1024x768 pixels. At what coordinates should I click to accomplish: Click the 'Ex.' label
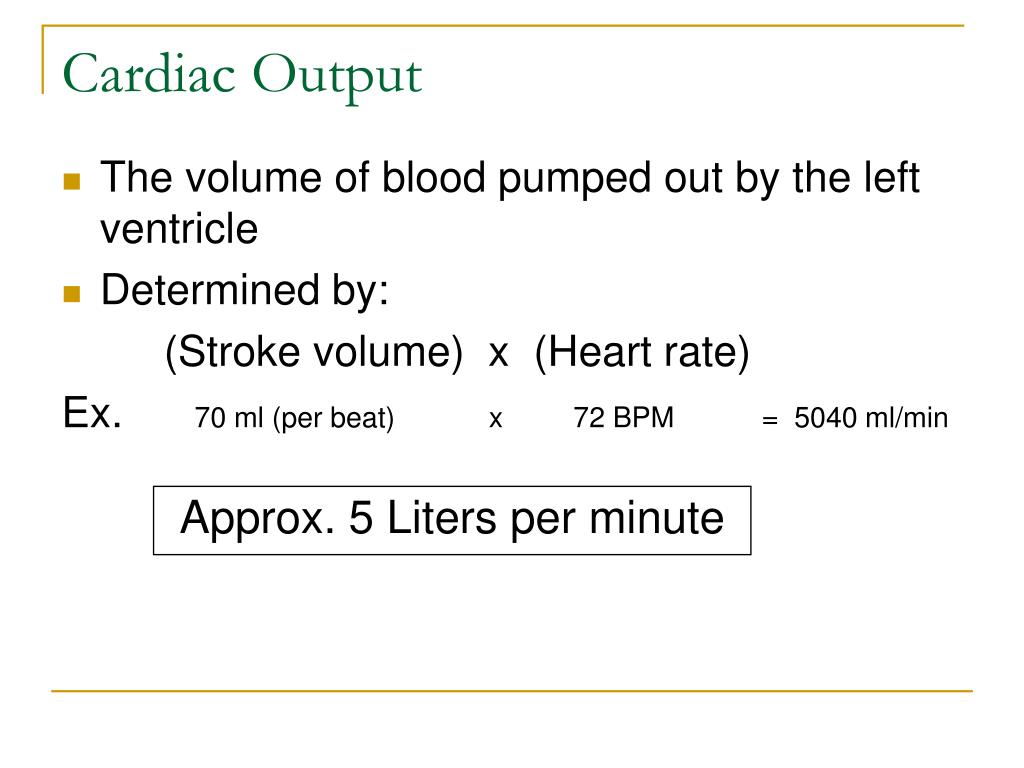coord(92,412)
